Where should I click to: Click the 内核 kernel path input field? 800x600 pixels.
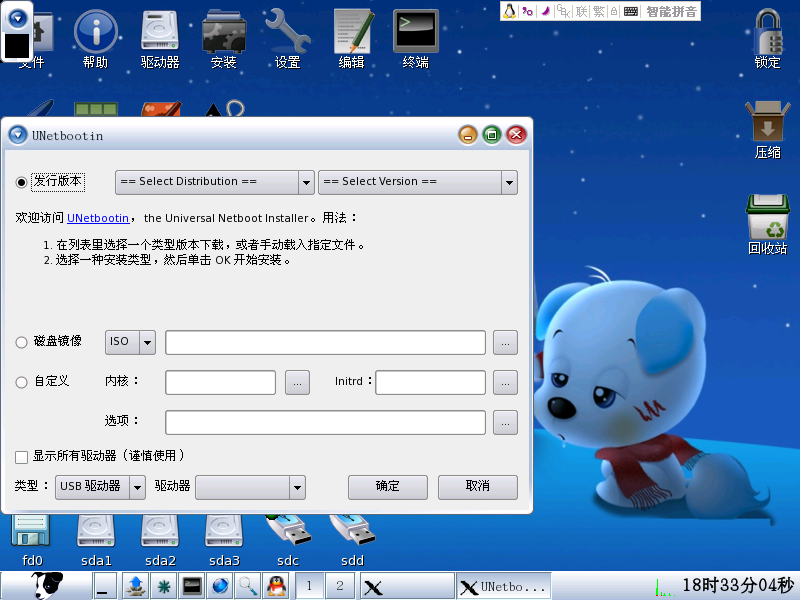click(220, 382)
